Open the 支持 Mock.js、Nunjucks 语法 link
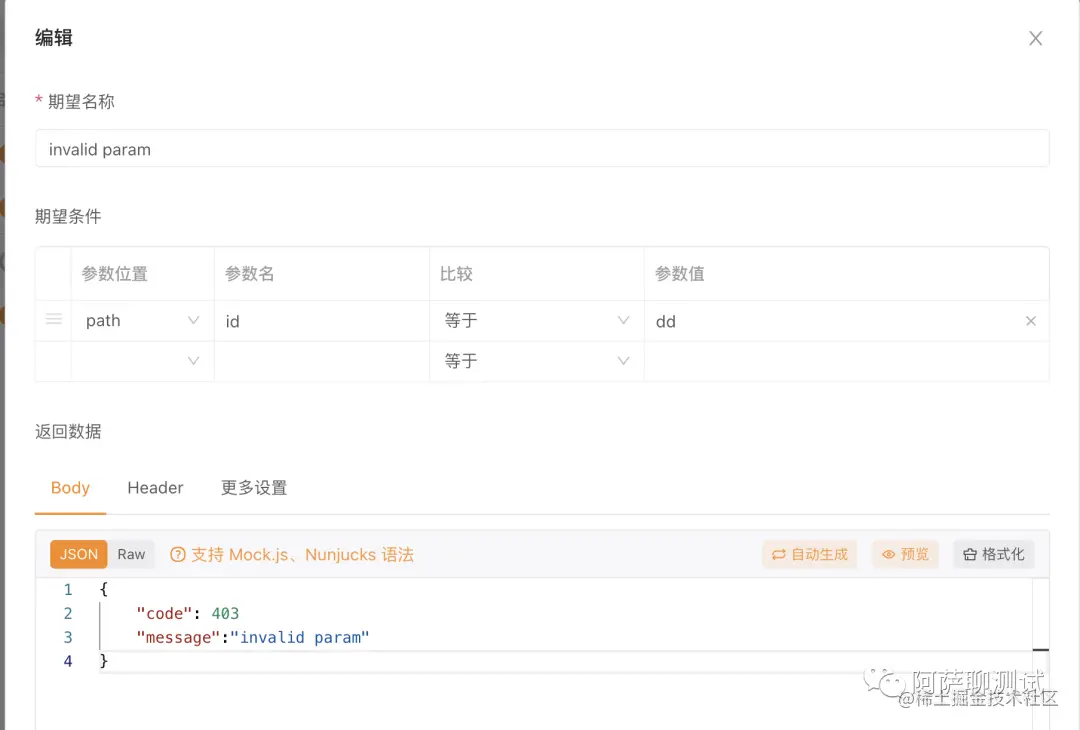Viewport: 1080px width, 730px height. click(302, 554)
